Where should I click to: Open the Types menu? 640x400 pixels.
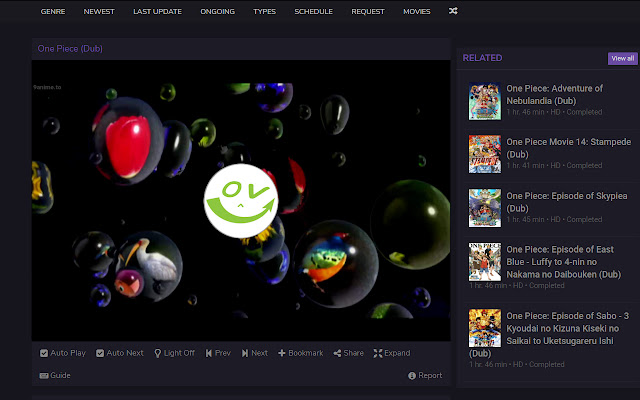pos(264,12)
